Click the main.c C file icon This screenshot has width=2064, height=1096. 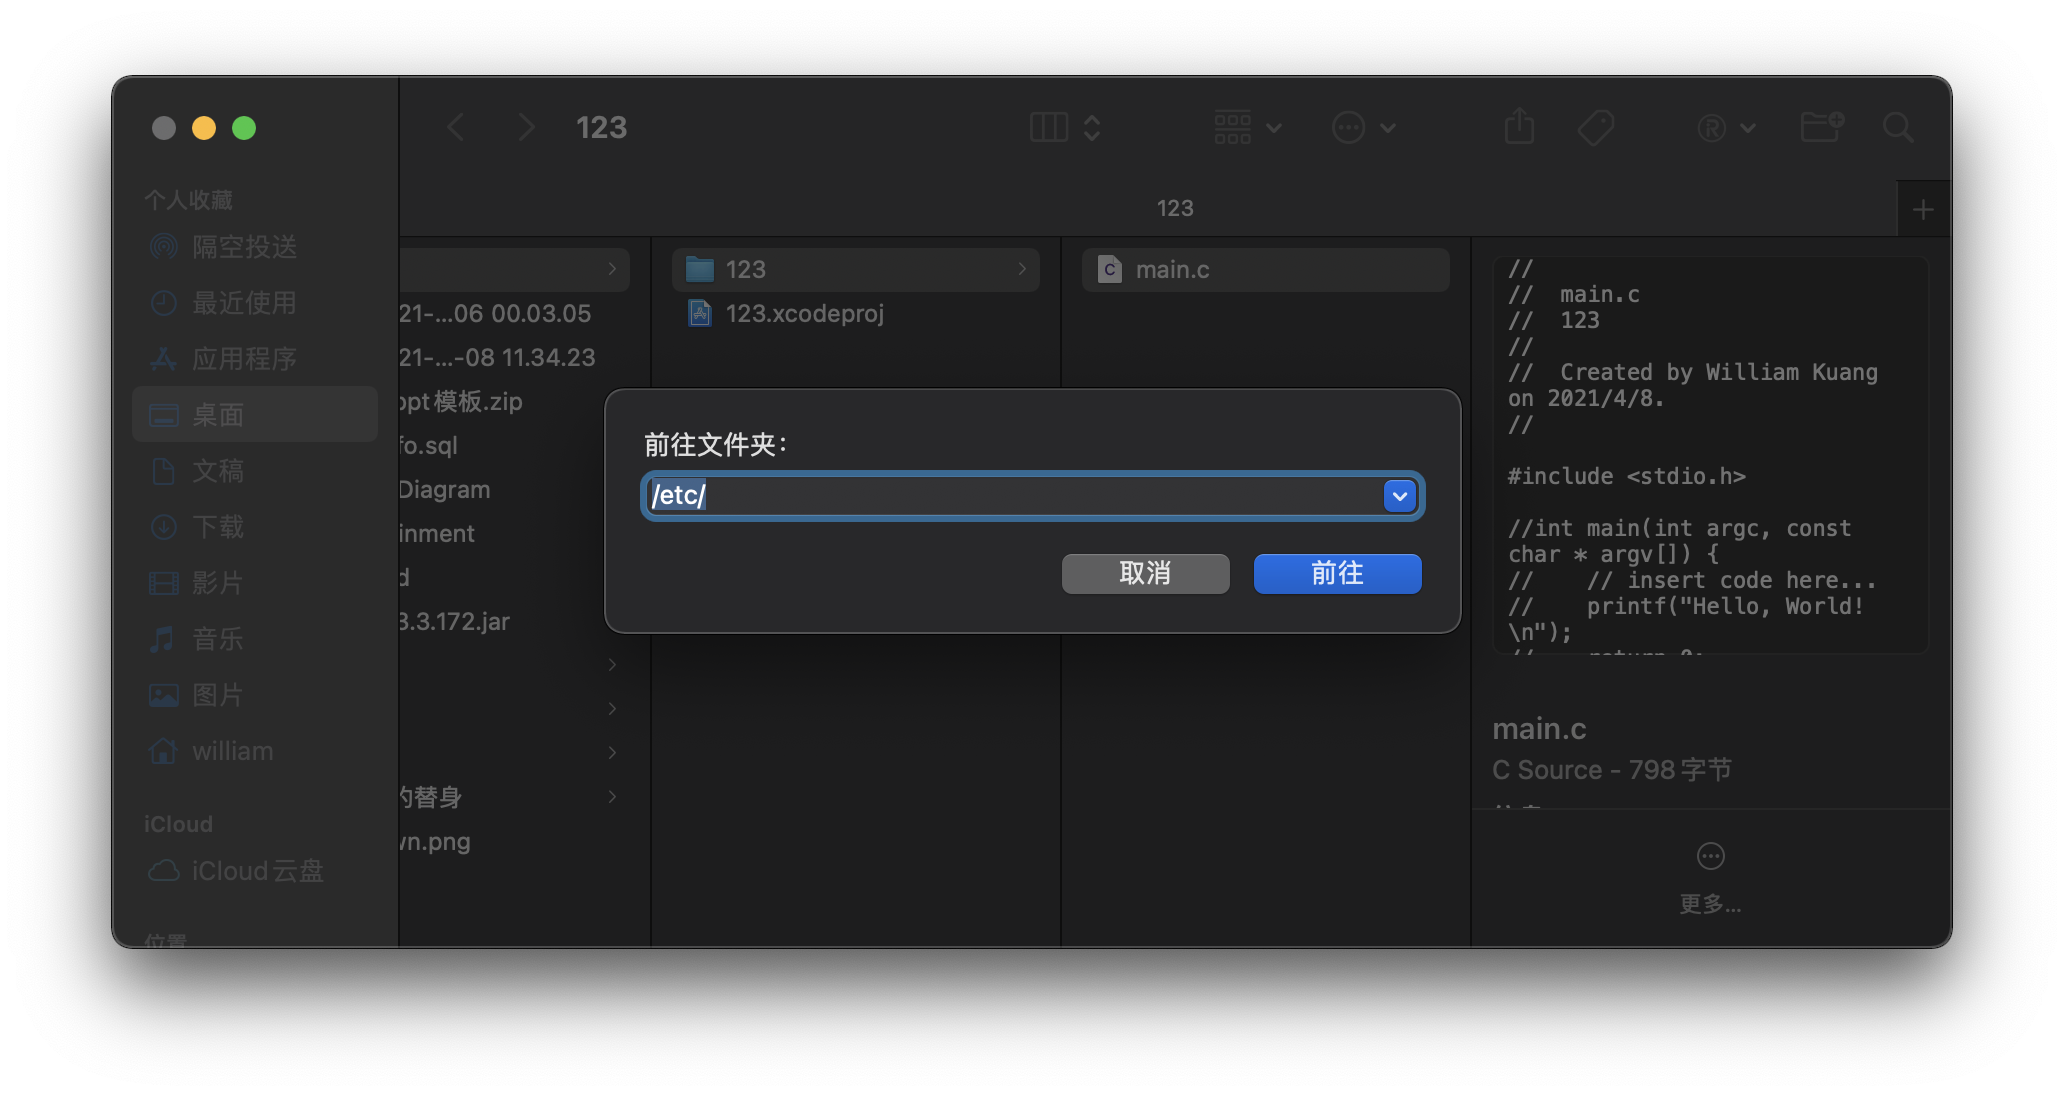pos(1109,269)
